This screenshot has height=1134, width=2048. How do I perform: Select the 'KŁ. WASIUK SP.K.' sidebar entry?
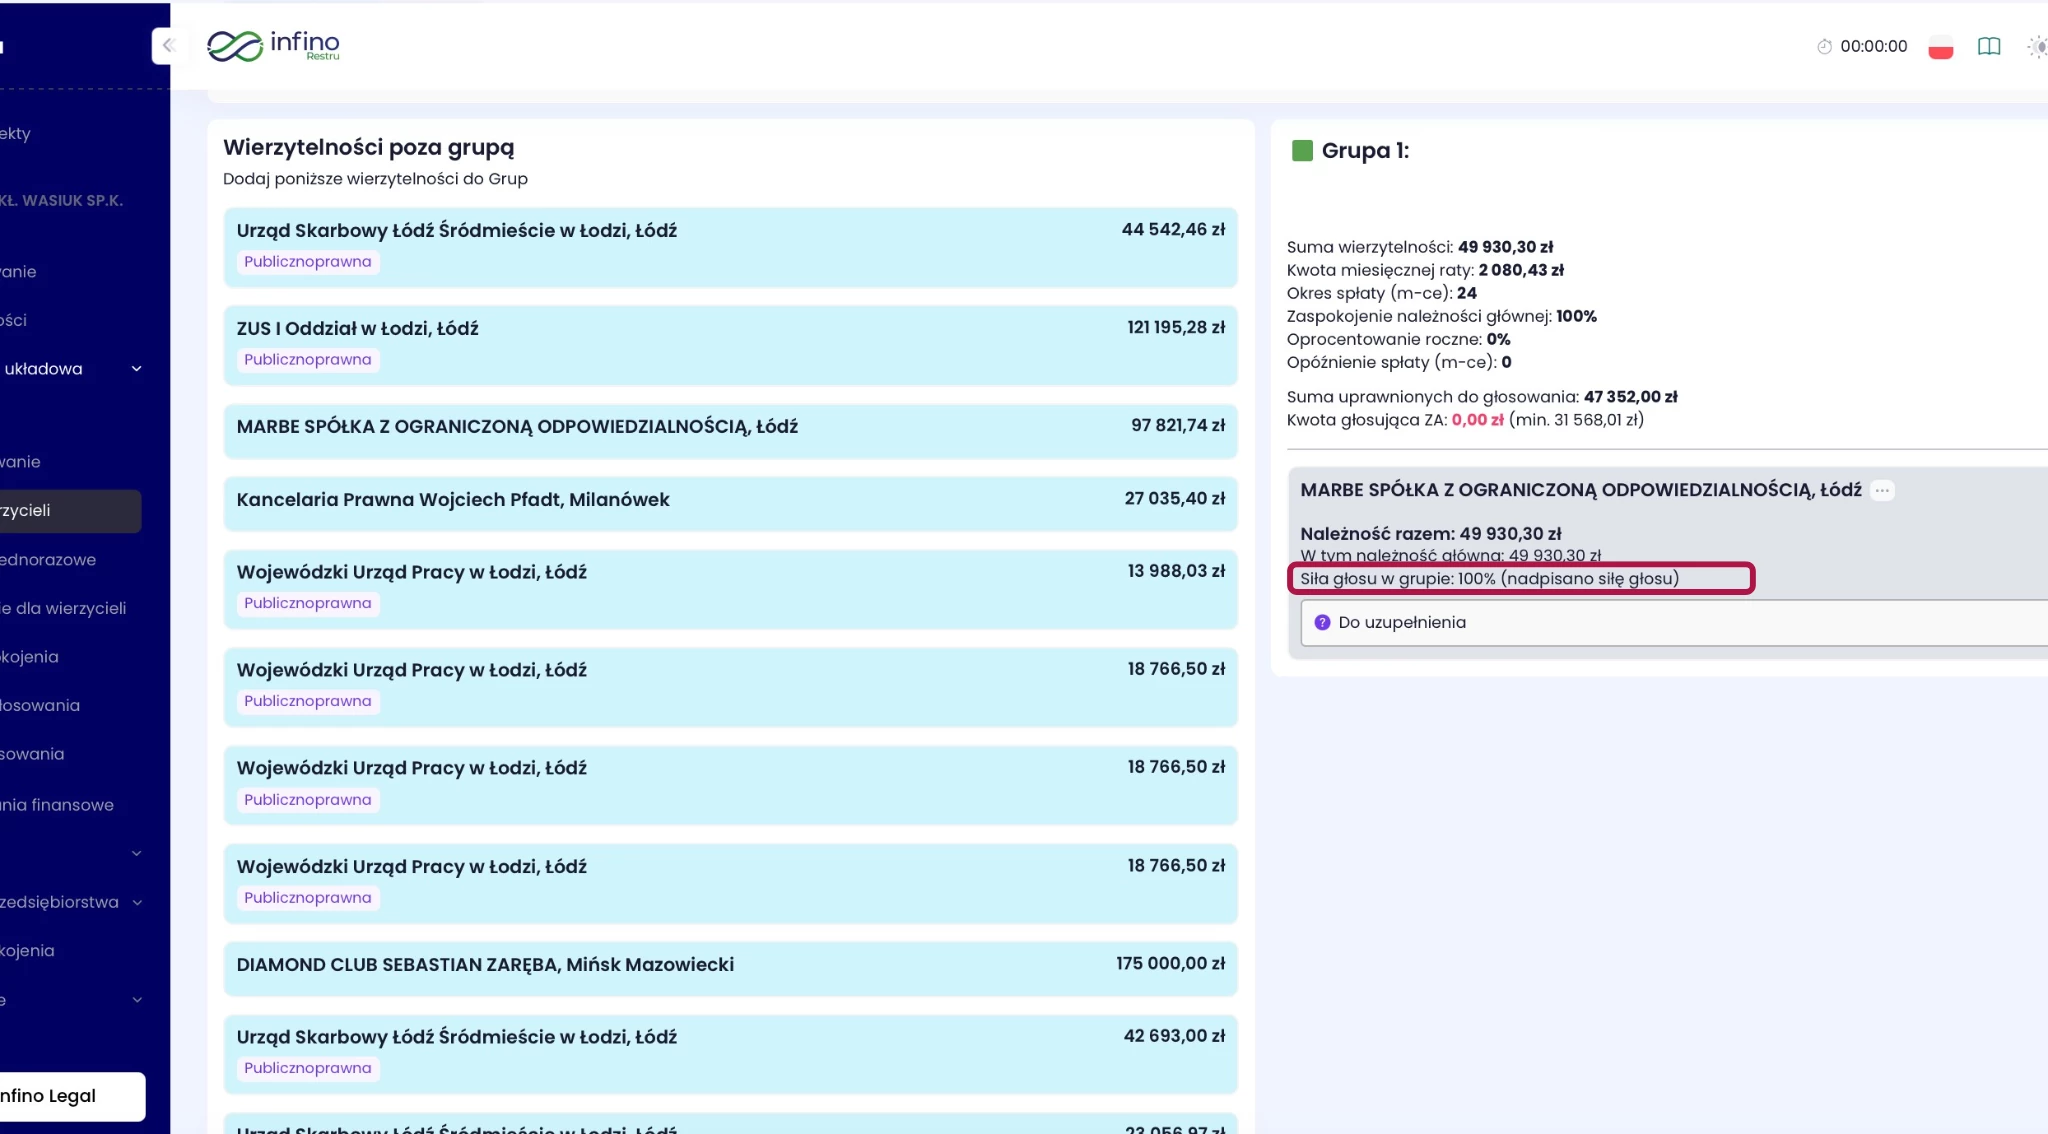click(62, 200)
